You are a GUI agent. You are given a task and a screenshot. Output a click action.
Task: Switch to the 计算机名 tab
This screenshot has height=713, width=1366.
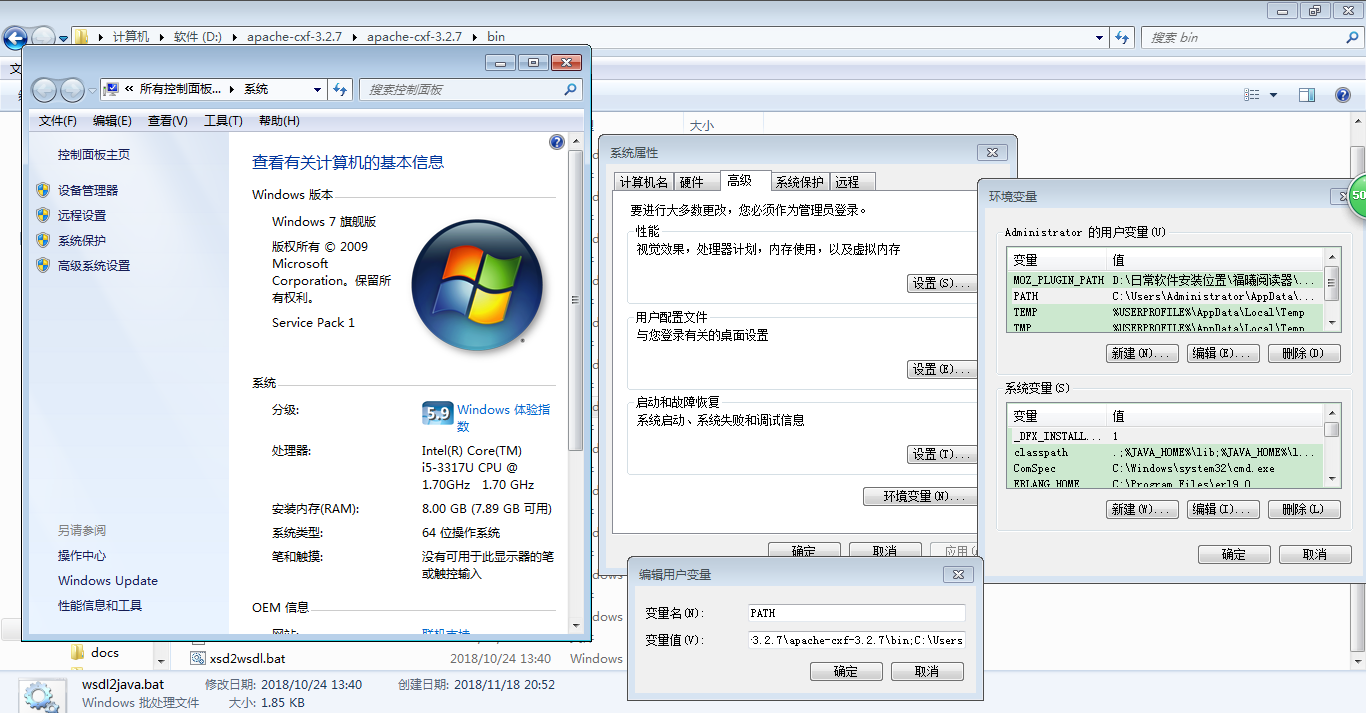click(x=644, y=182)
